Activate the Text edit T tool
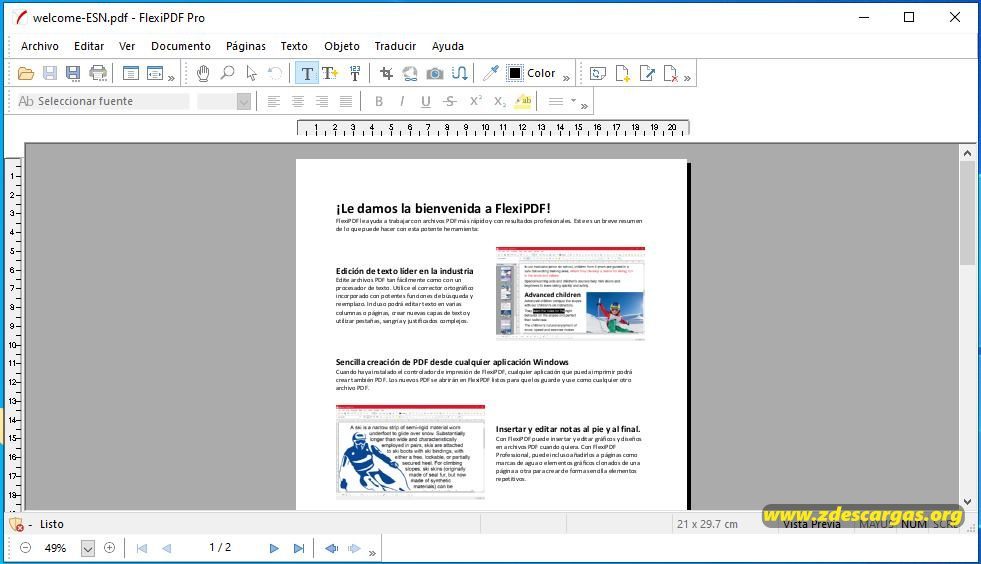The image size is (981, 564). coord(307,73)
